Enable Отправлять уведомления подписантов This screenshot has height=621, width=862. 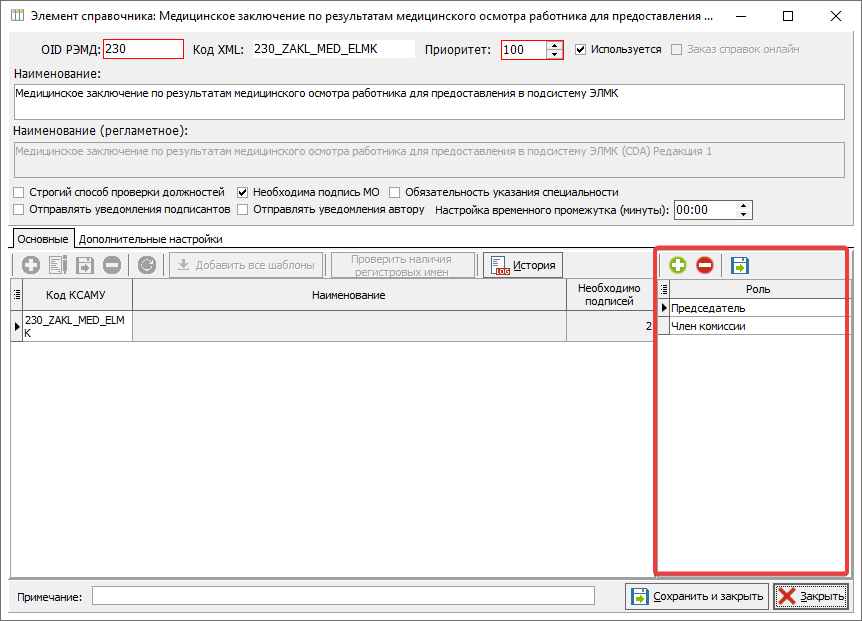19,209
